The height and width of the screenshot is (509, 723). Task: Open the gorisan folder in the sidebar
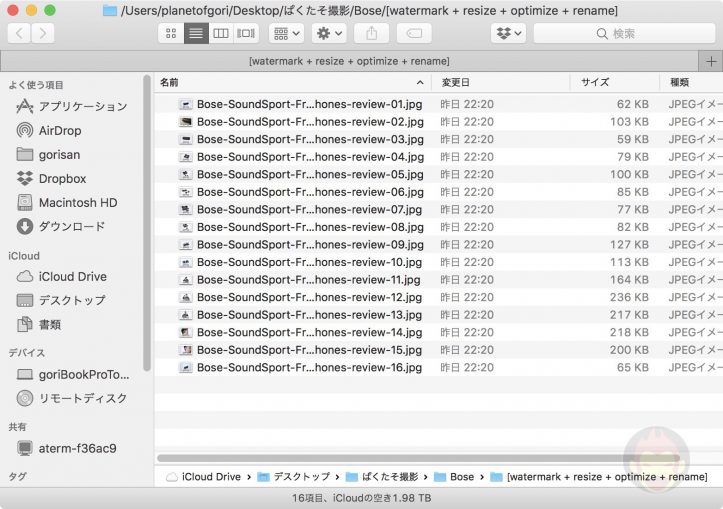tap(48, 154)
